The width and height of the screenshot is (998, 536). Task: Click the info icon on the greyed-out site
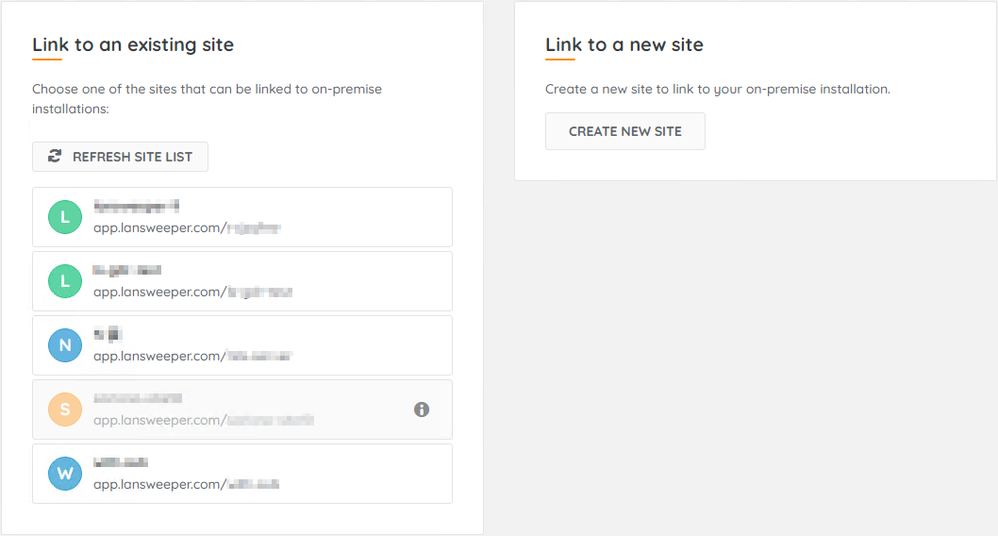422,409
